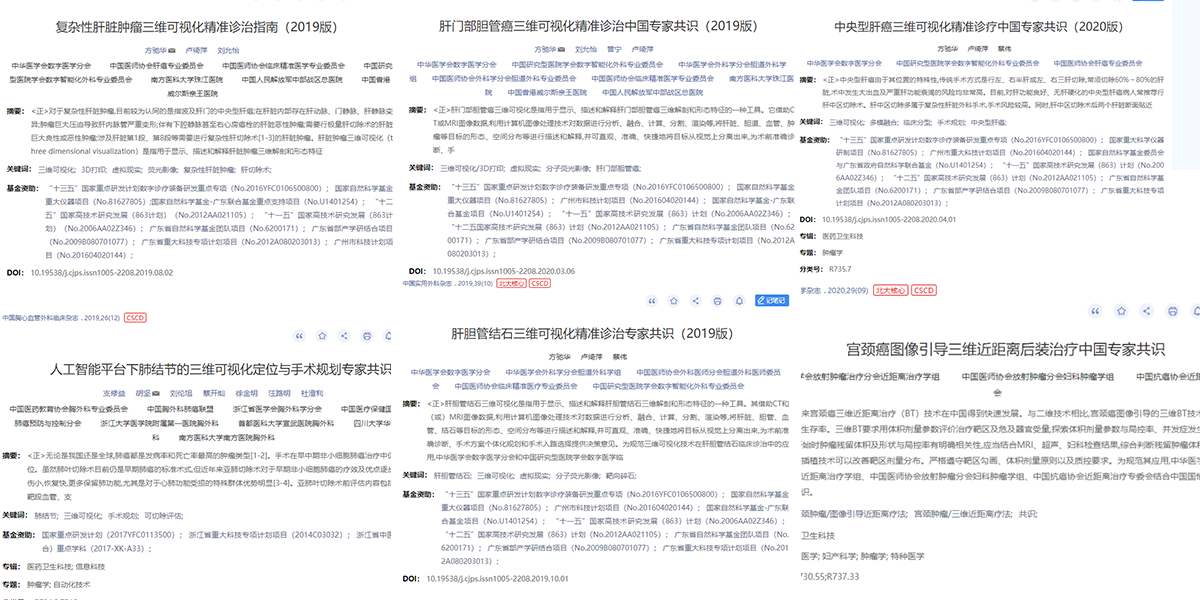This screenshot has height=600, width=1200.
Task: Share using the icon above 肝胆管结石 title
Action: [697, 300]
